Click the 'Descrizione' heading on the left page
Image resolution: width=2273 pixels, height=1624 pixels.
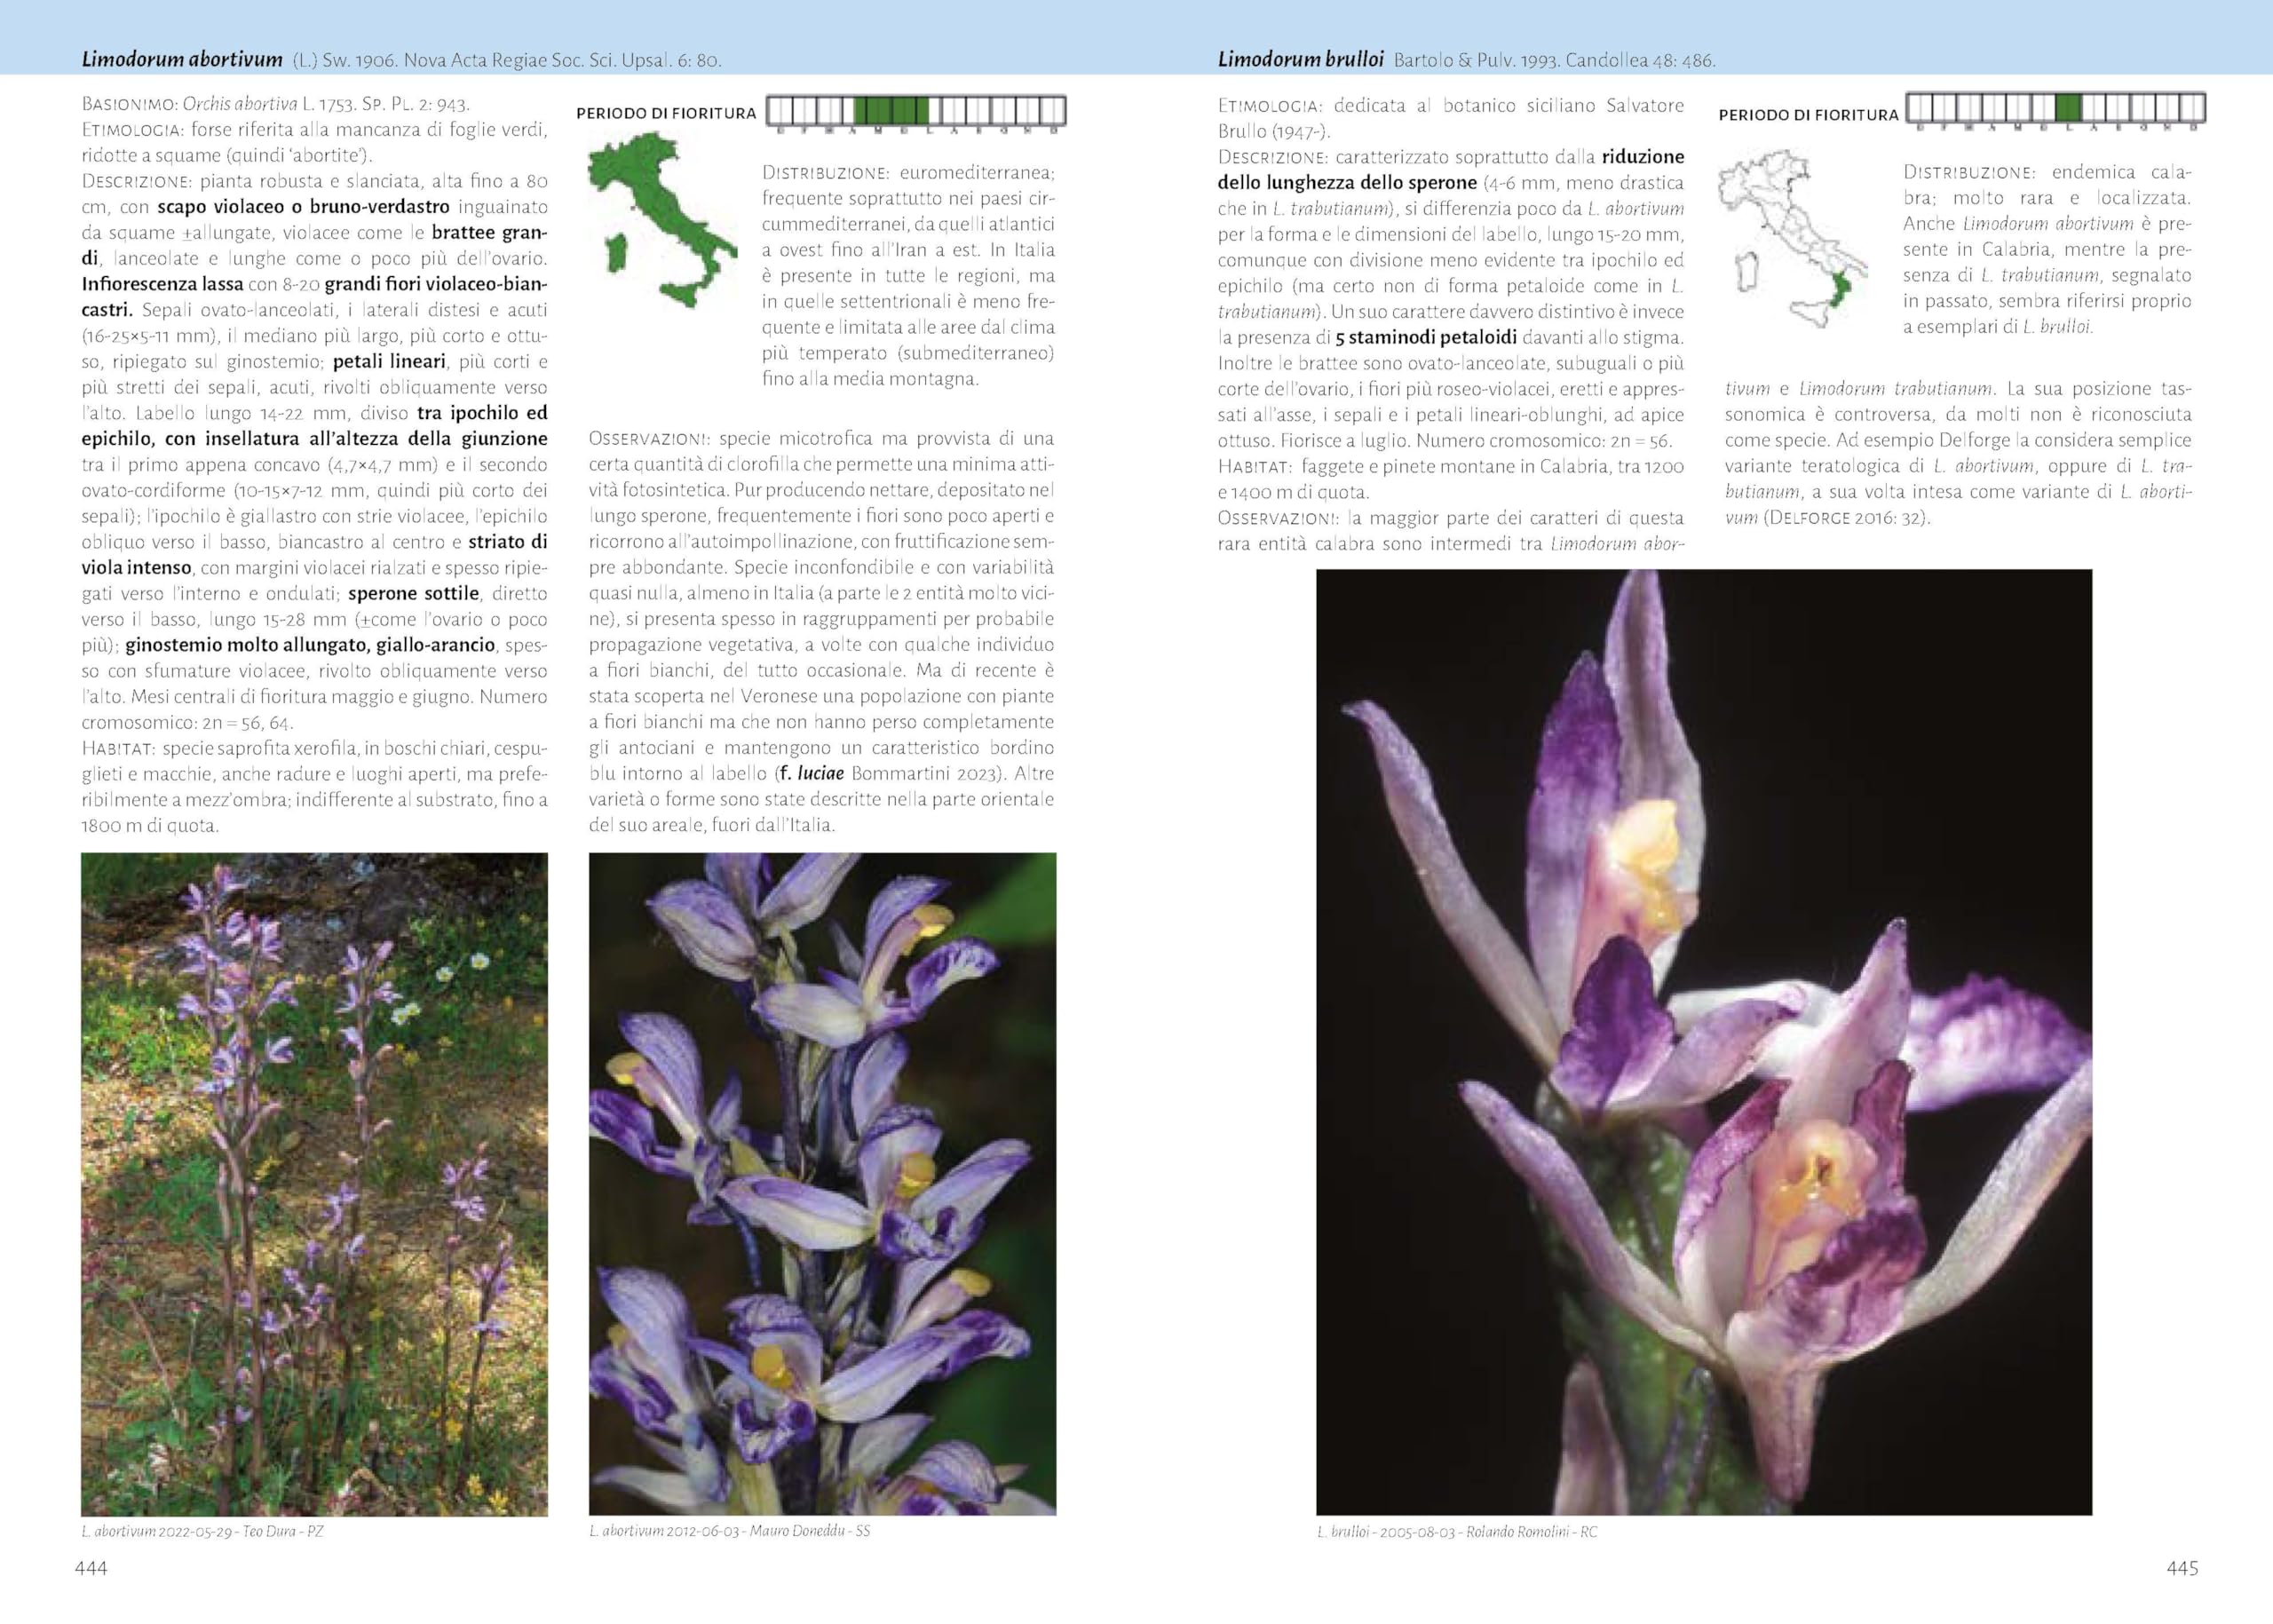click(x=137, y=181)
